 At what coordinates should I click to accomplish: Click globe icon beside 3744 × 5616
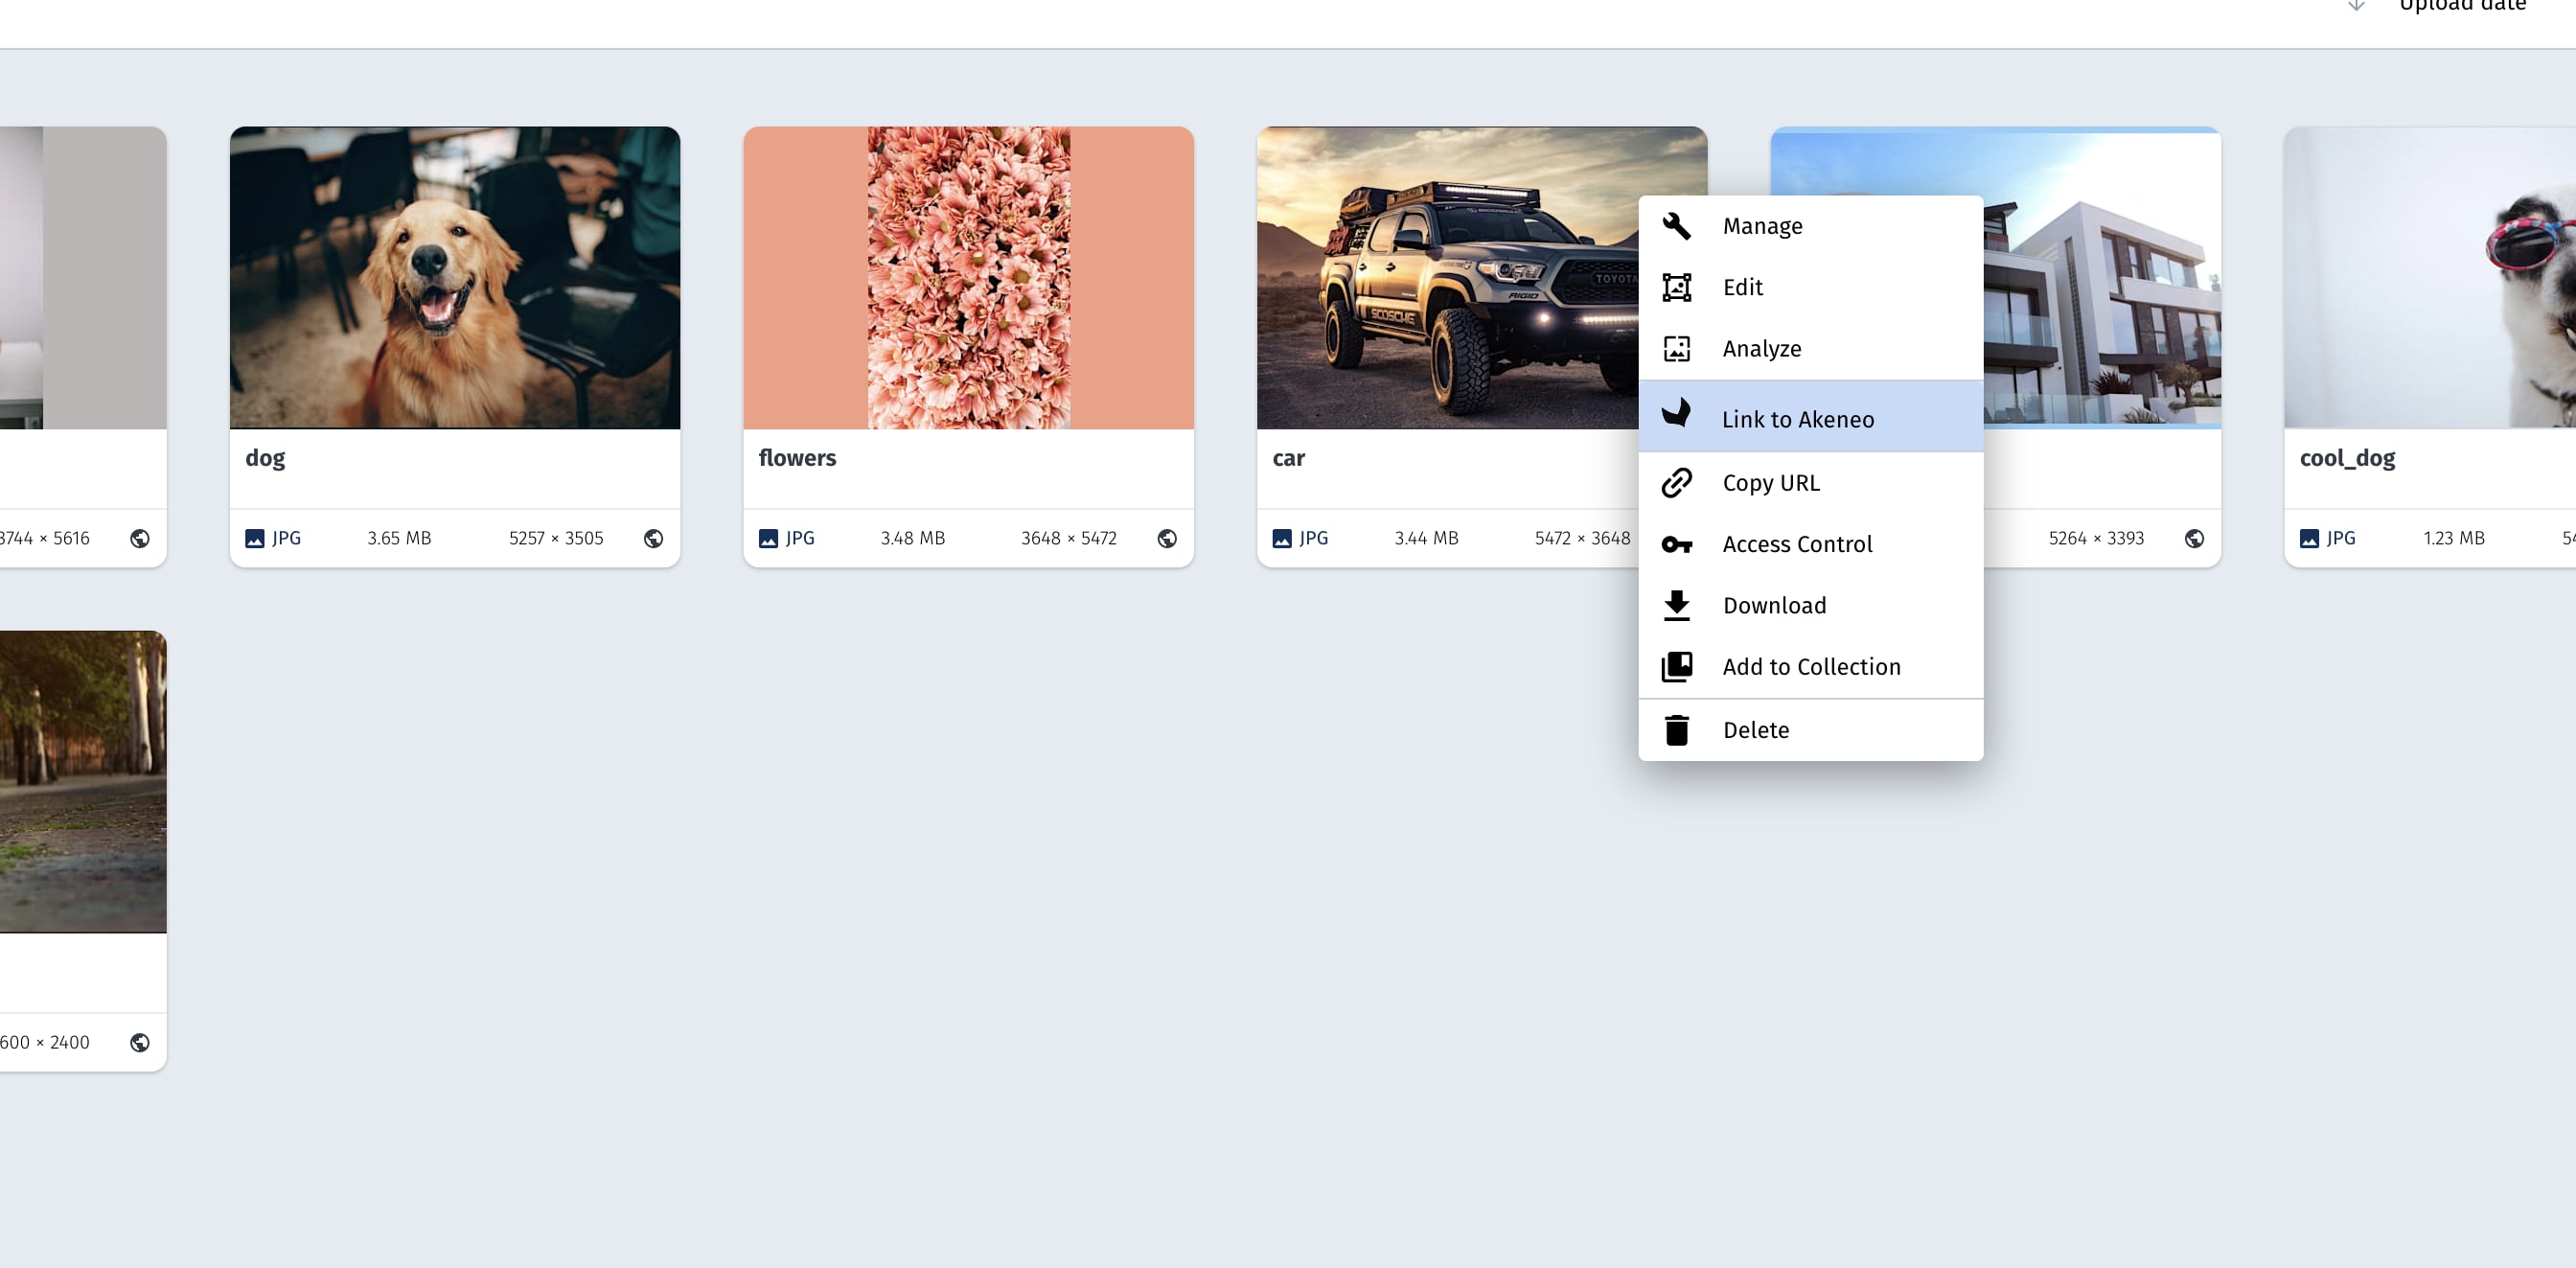pos(140,538)
